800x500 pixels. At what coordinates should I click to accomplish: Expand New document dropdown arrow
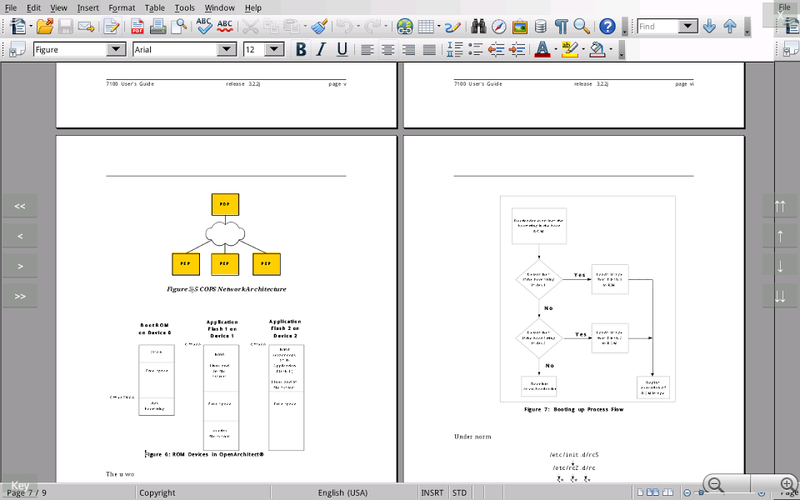click(x=31, y=26)
